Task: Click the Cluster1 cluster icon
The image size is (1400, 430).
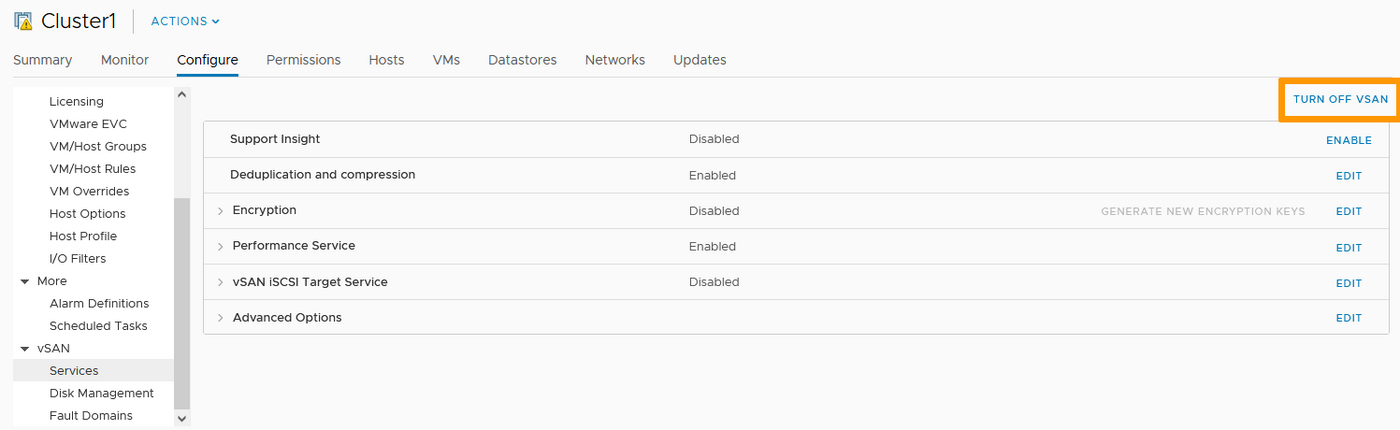Action: [23, 21]
